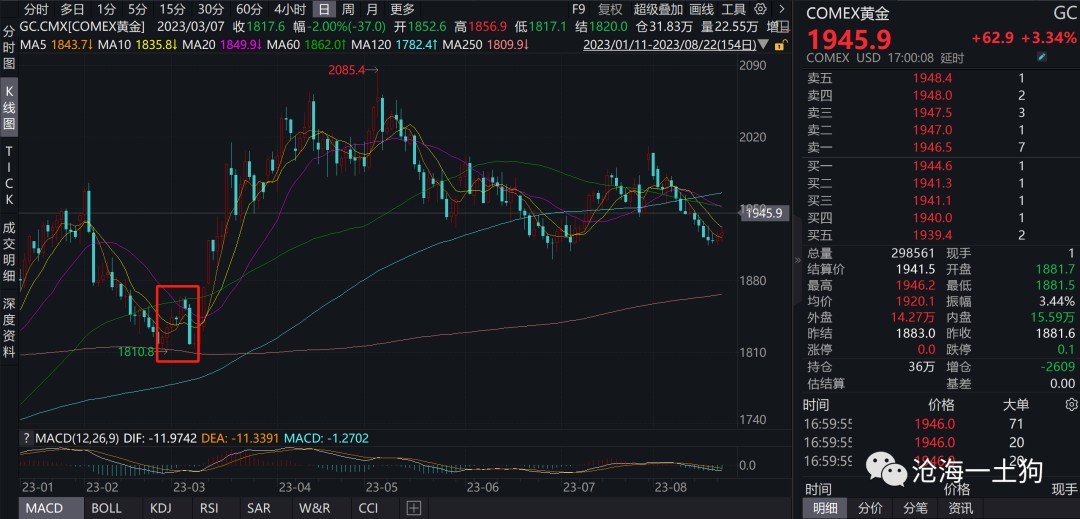This screenshot has height=519, width=1080.
Task: Open the K线图 view in left sidebar
Action: tap(9, 108)
